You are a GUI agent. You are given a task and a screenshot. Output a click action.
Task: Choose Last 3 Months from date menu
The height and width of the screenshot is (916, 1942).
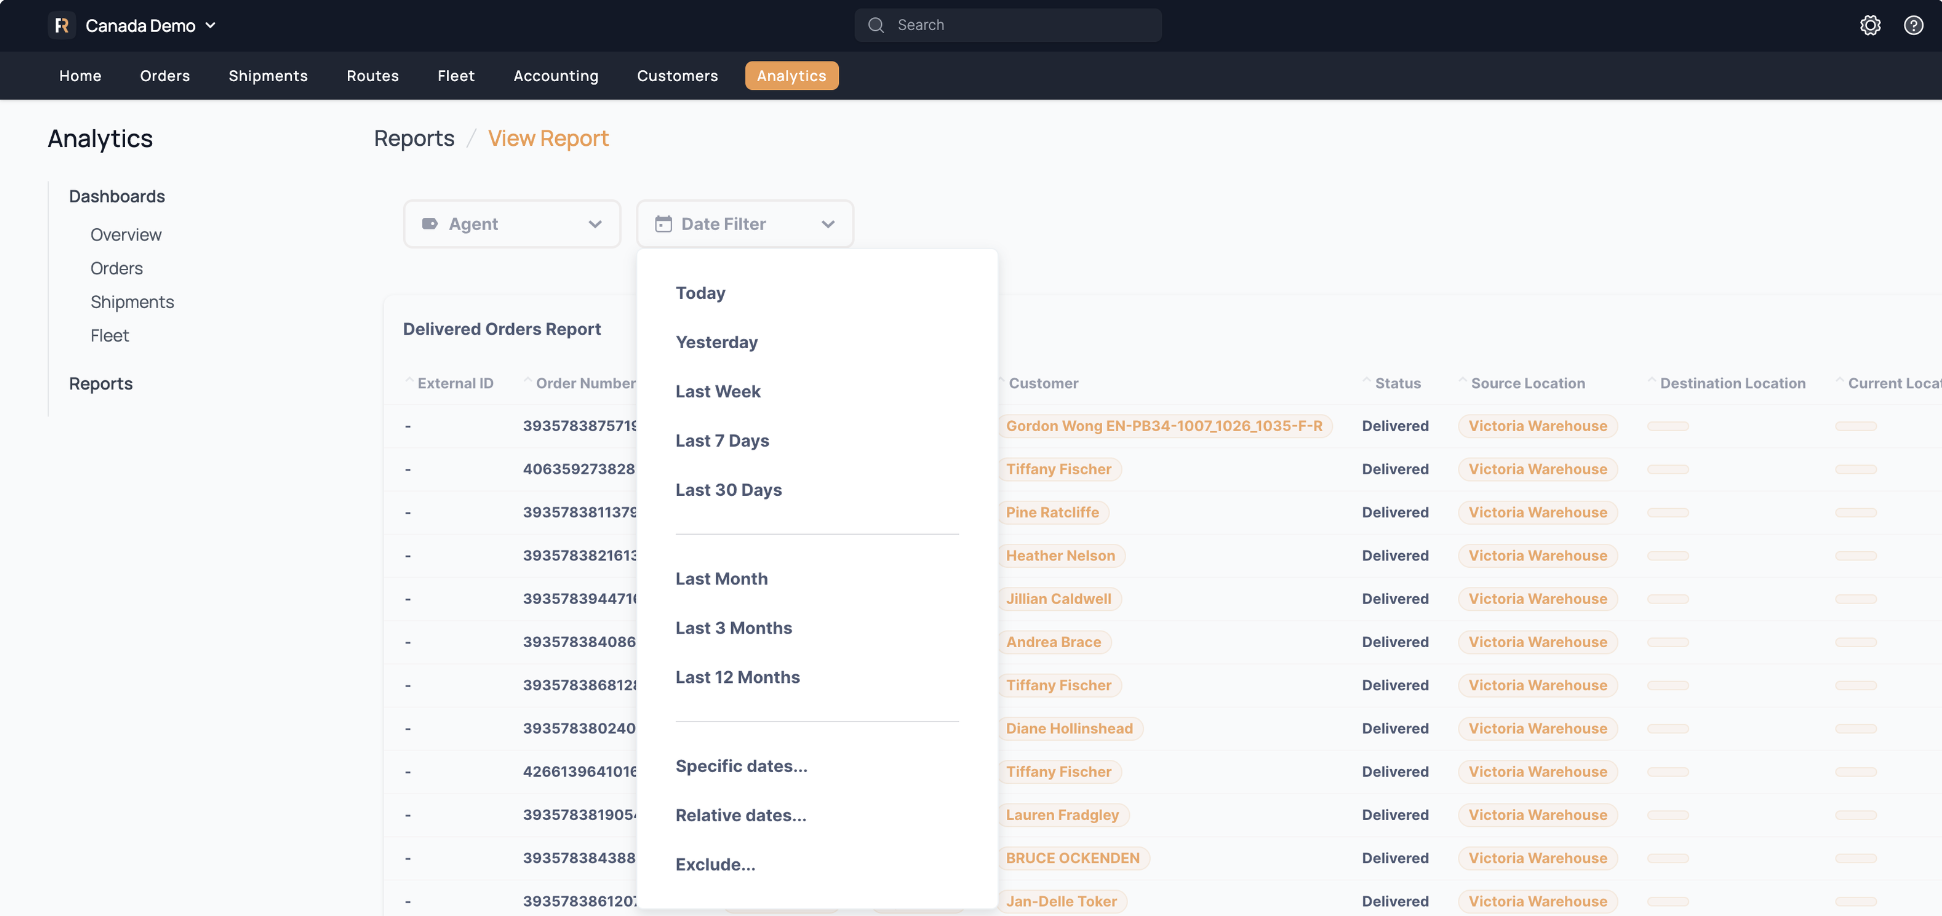point(733,628)
